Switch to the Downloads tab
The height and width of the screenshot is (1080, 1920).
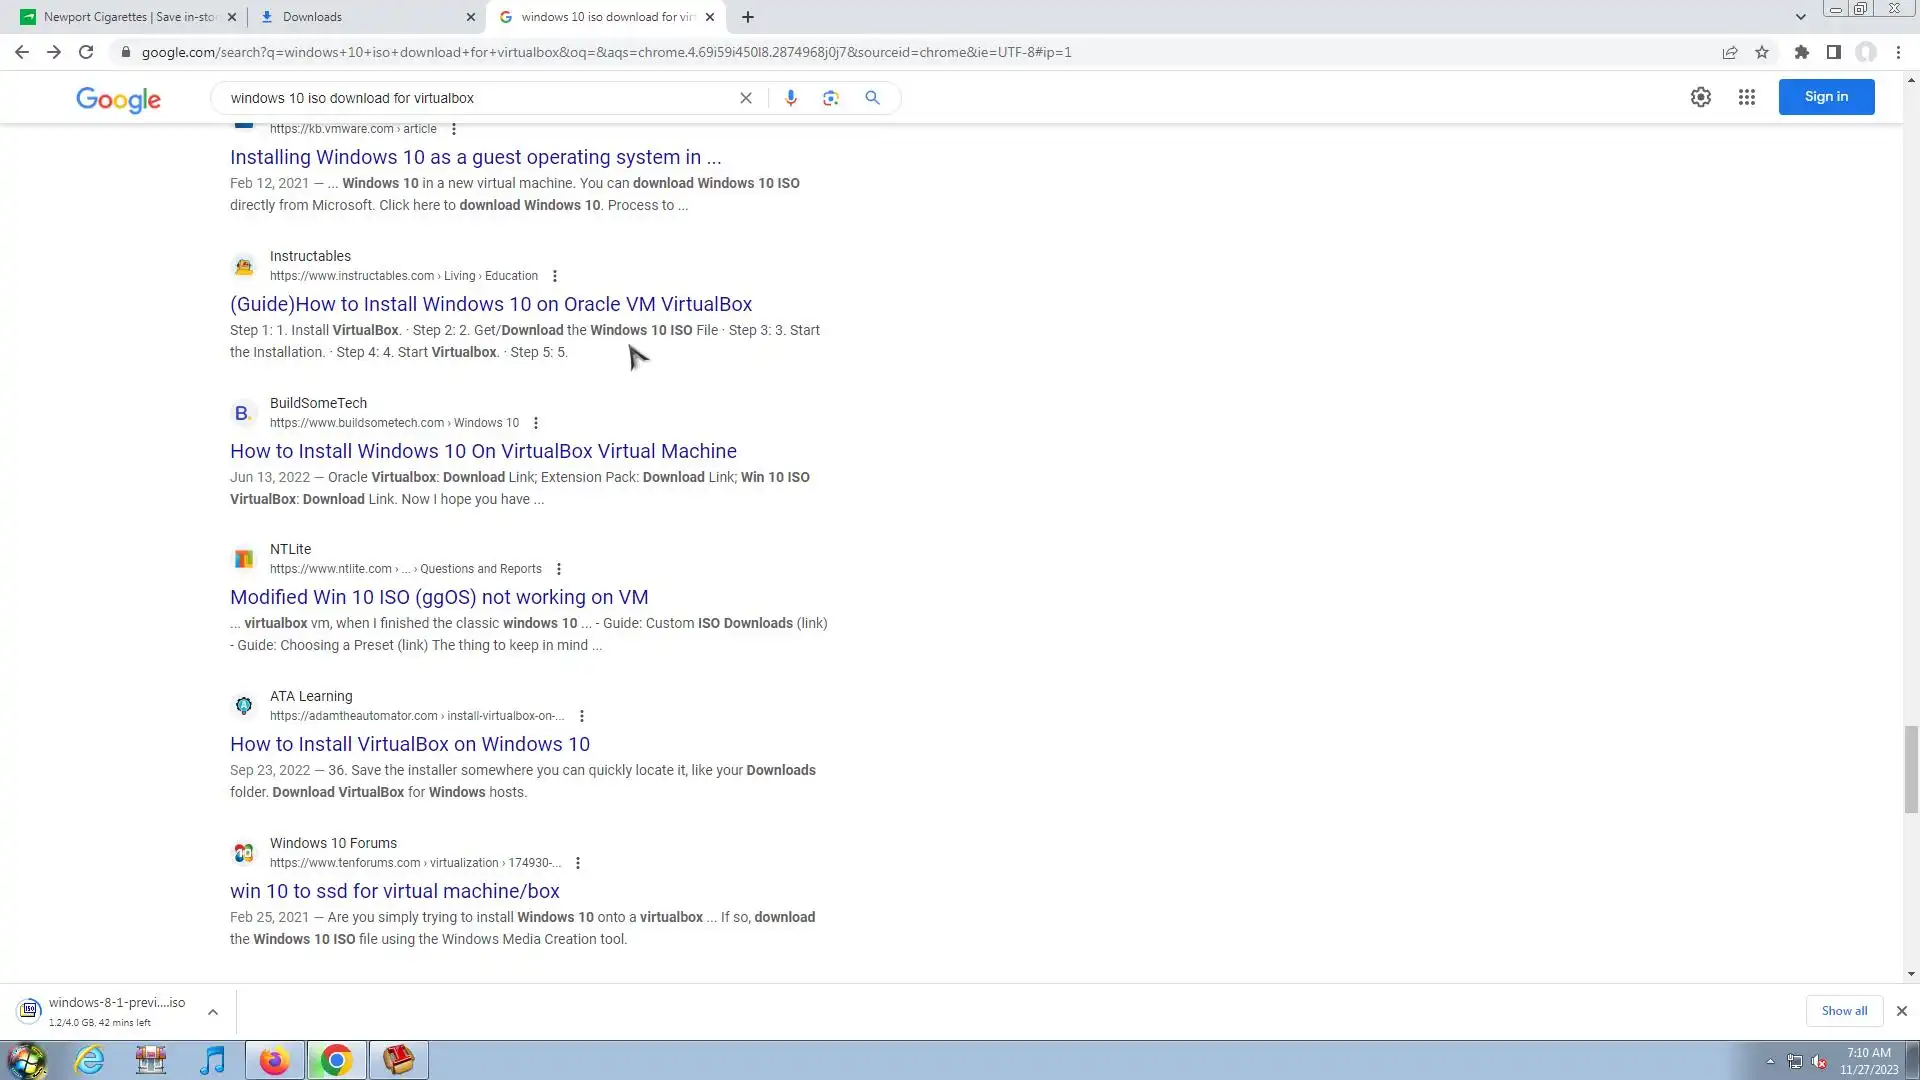tap(360, 17)
